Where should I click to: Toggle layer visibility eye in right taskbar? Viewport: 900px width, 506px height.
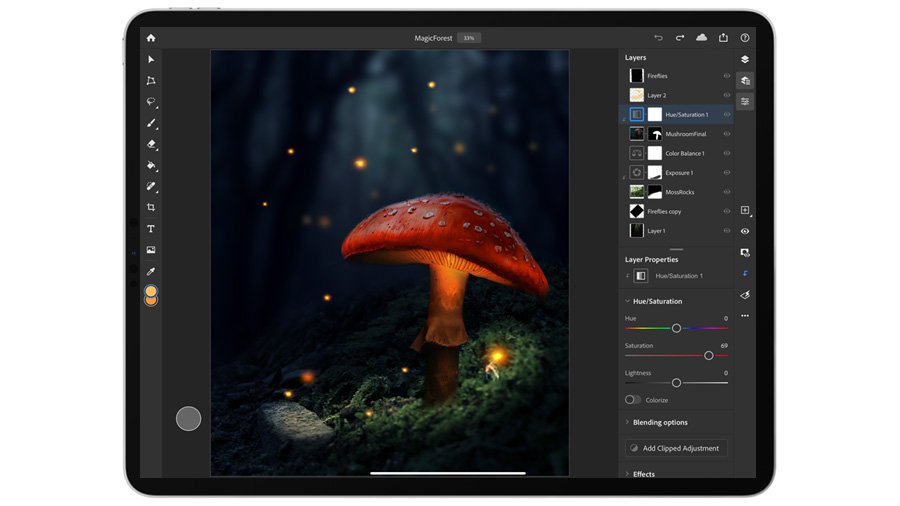click(745, 232)
